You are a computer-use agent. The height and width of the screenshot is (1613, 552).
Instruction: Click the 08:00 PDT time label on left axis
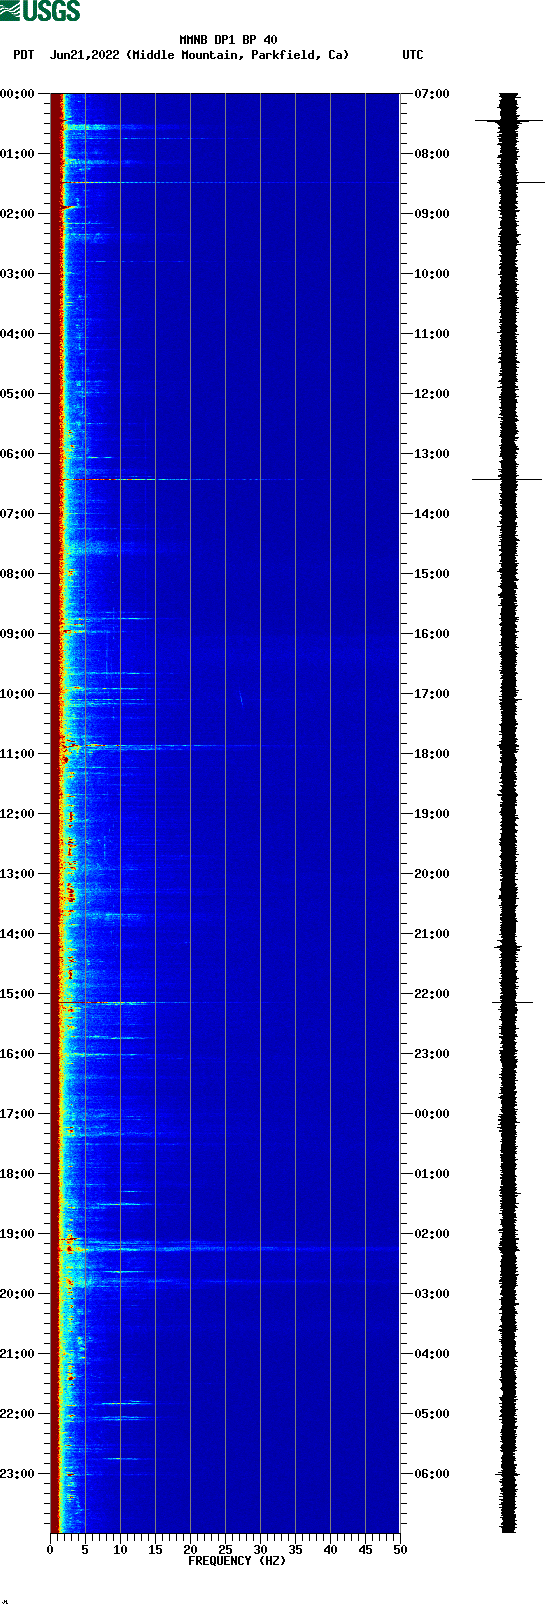click(x=18, y=574)
